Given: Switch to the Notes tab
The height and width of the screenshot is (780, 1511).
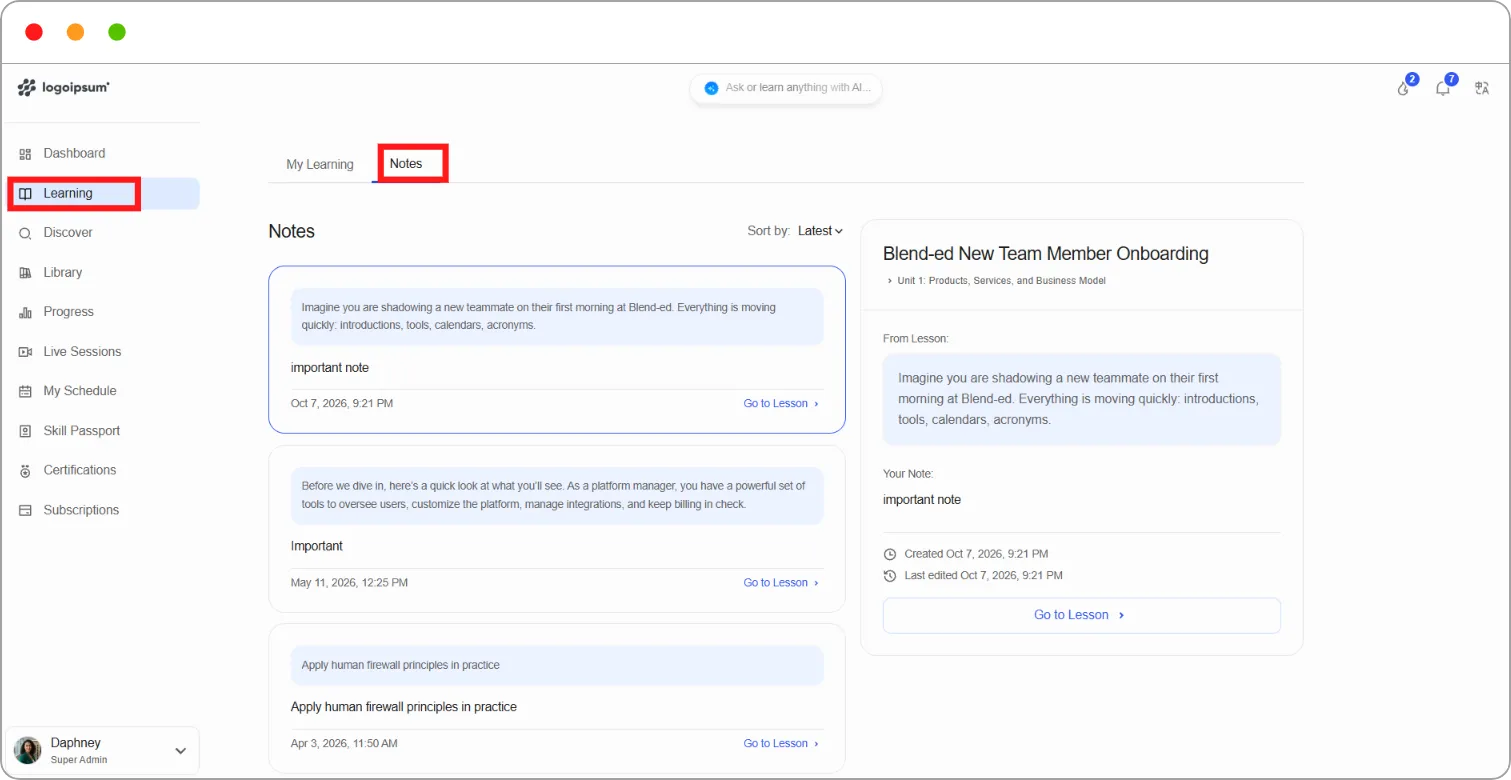Looking at the screenshot, I should tap(406, 164).
